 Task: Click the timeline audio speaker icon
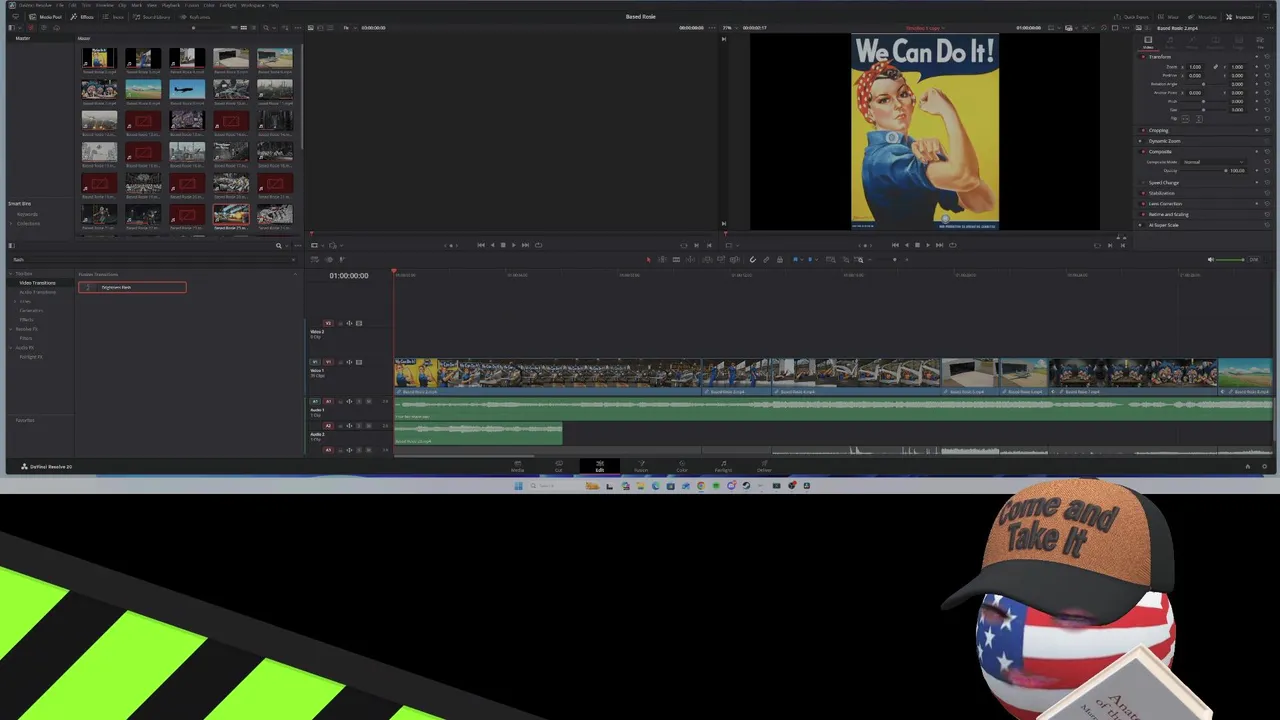click(1210, 259)
